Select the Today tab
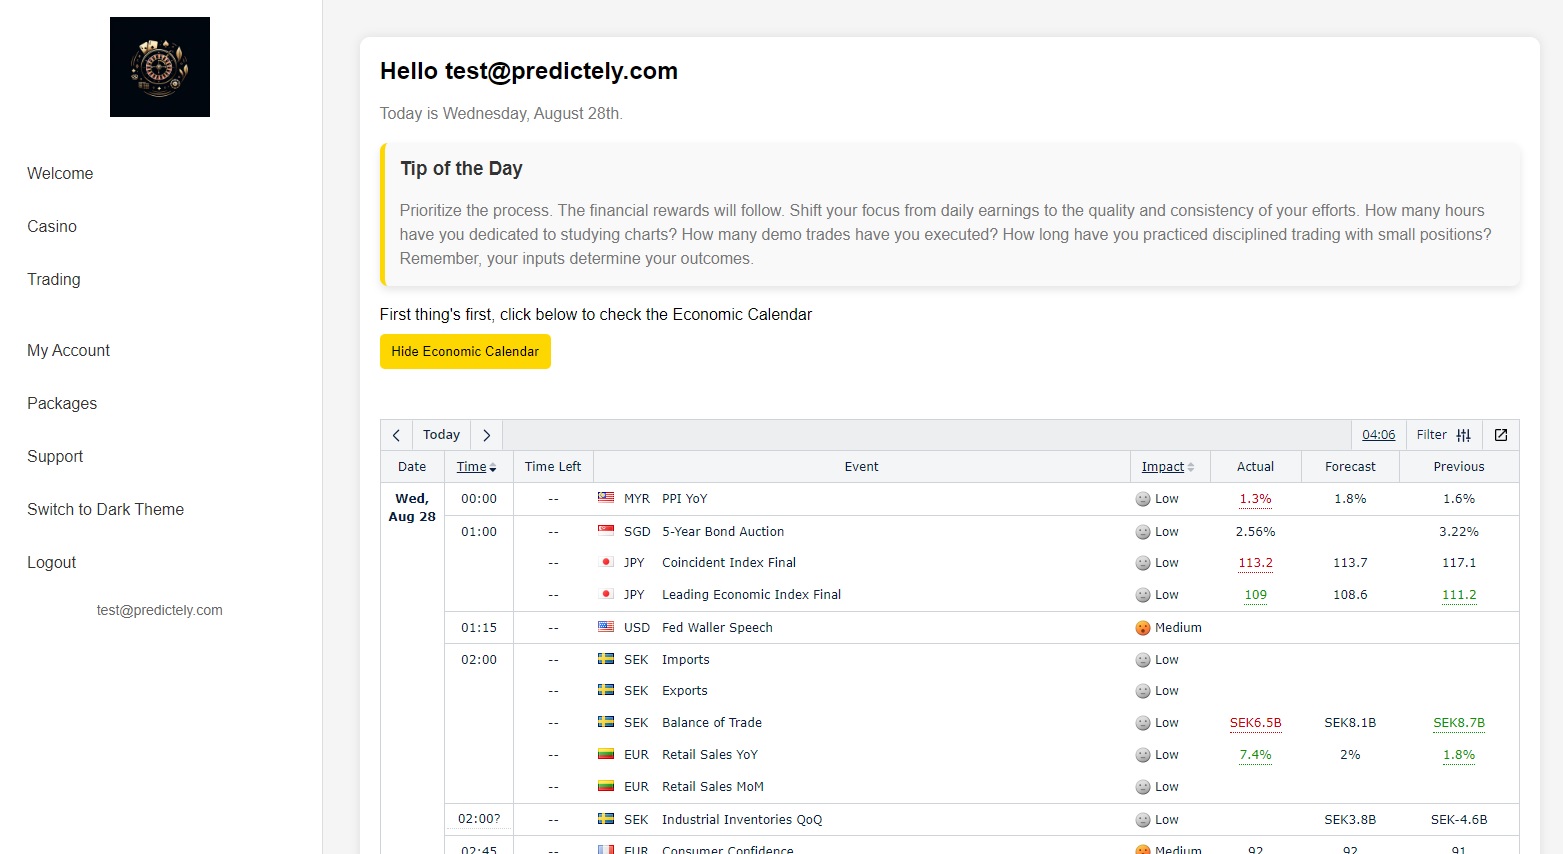The image size is (1563, 854). coord(440,434)
